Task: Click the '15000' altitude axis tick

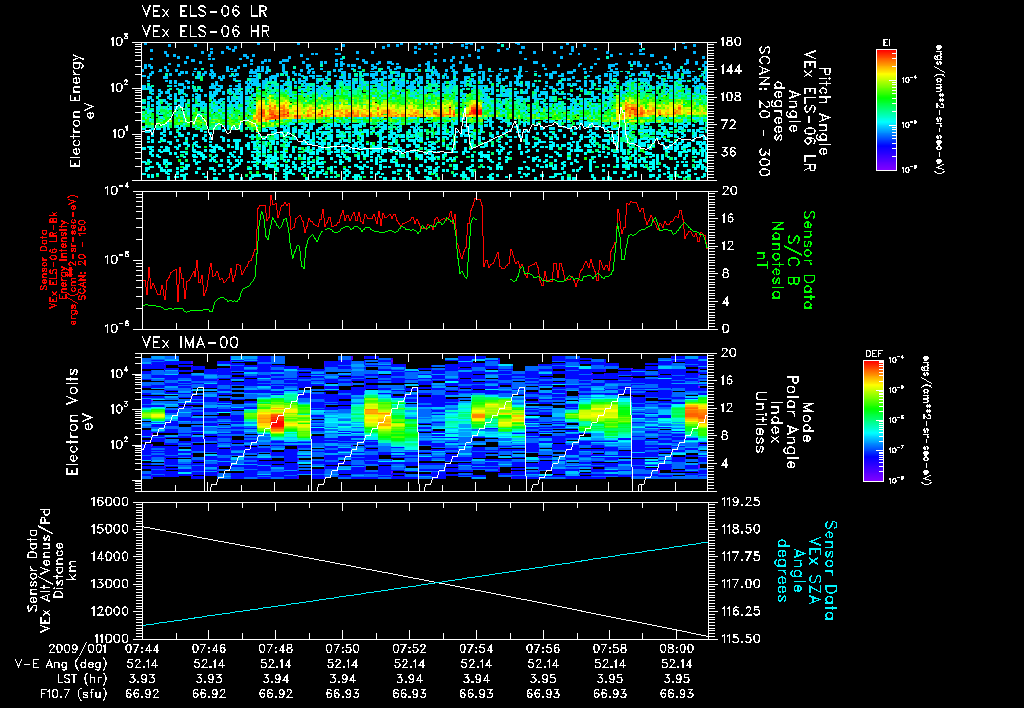Action: point(112,529)
